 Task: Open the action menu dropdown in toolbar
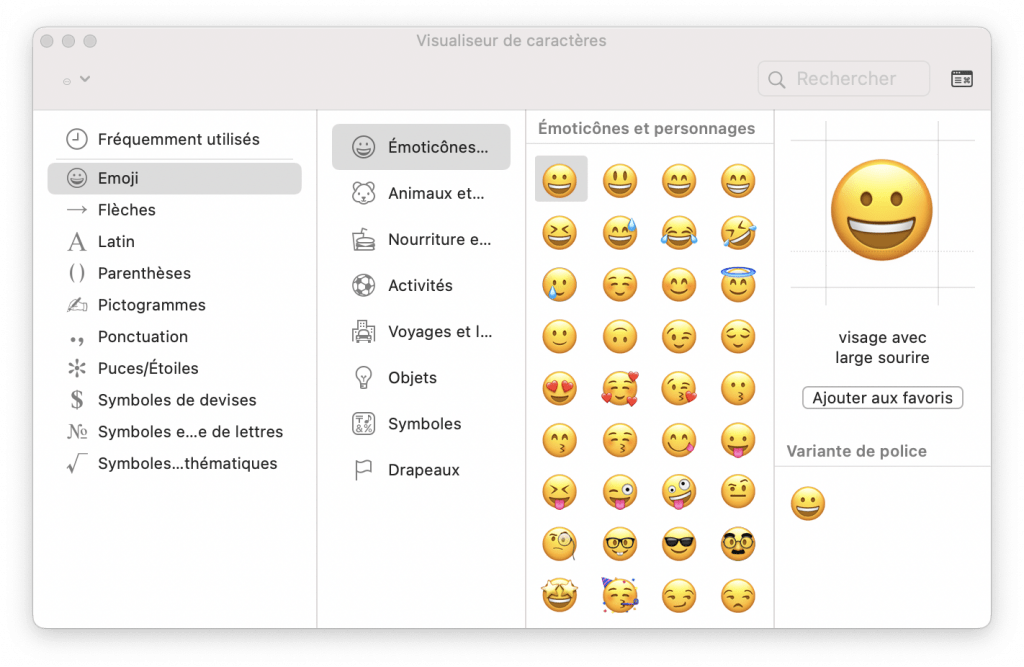click(x=76, y=80)
